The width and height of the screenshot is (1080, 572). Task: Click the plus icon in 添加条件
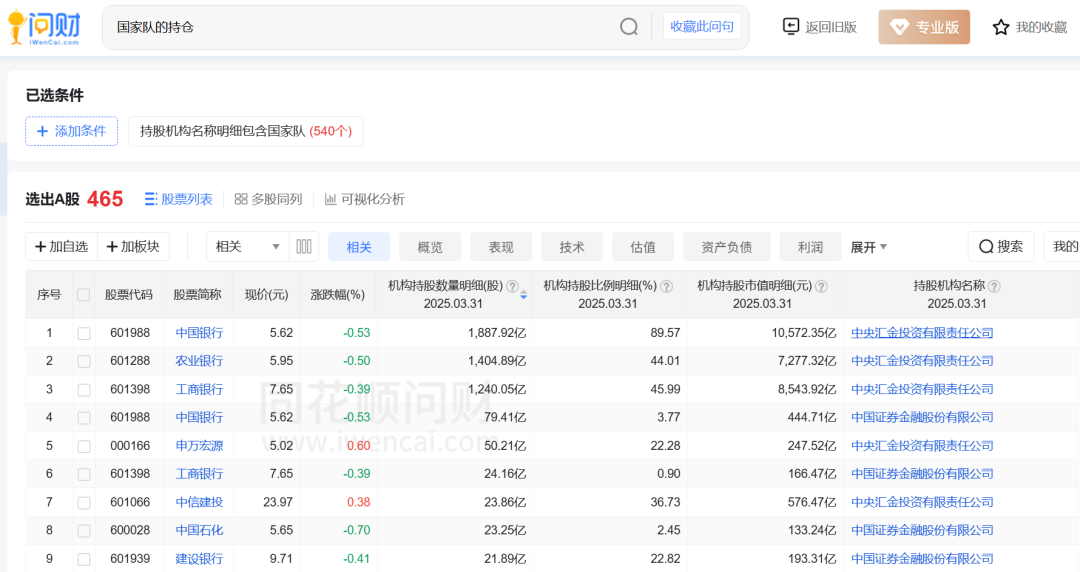[42, 131]
